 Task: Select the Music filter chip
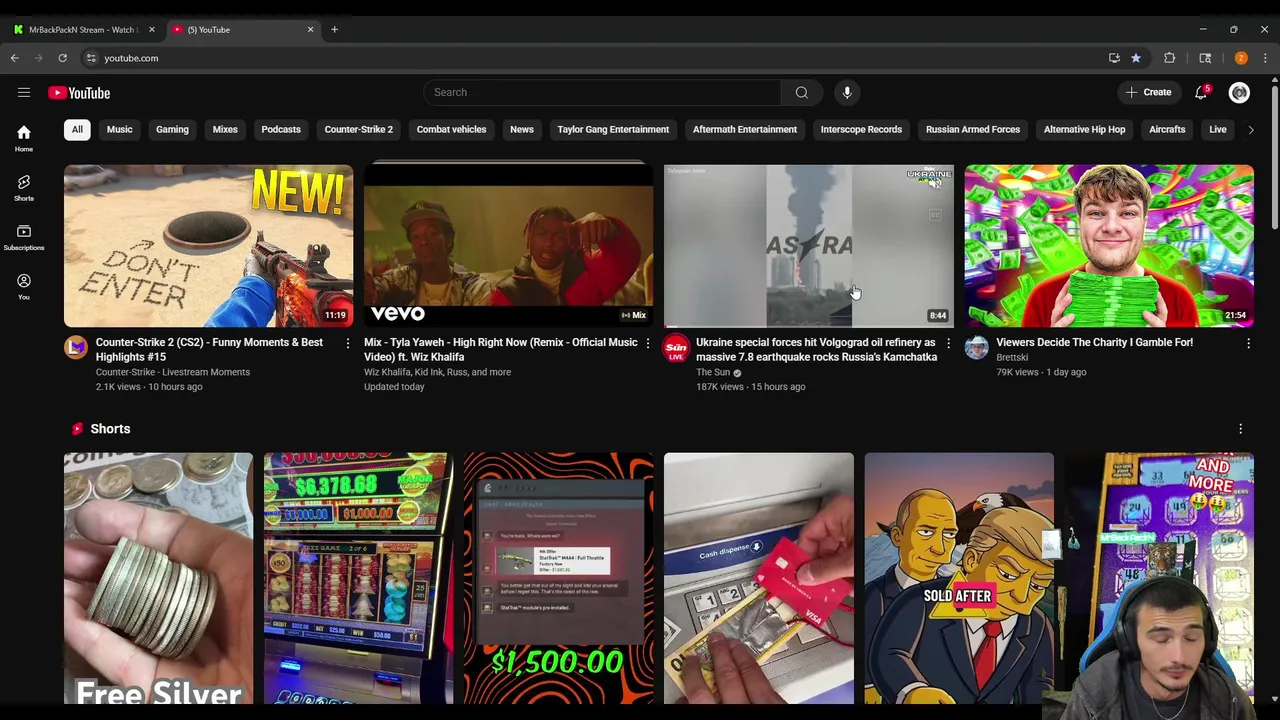119,129
